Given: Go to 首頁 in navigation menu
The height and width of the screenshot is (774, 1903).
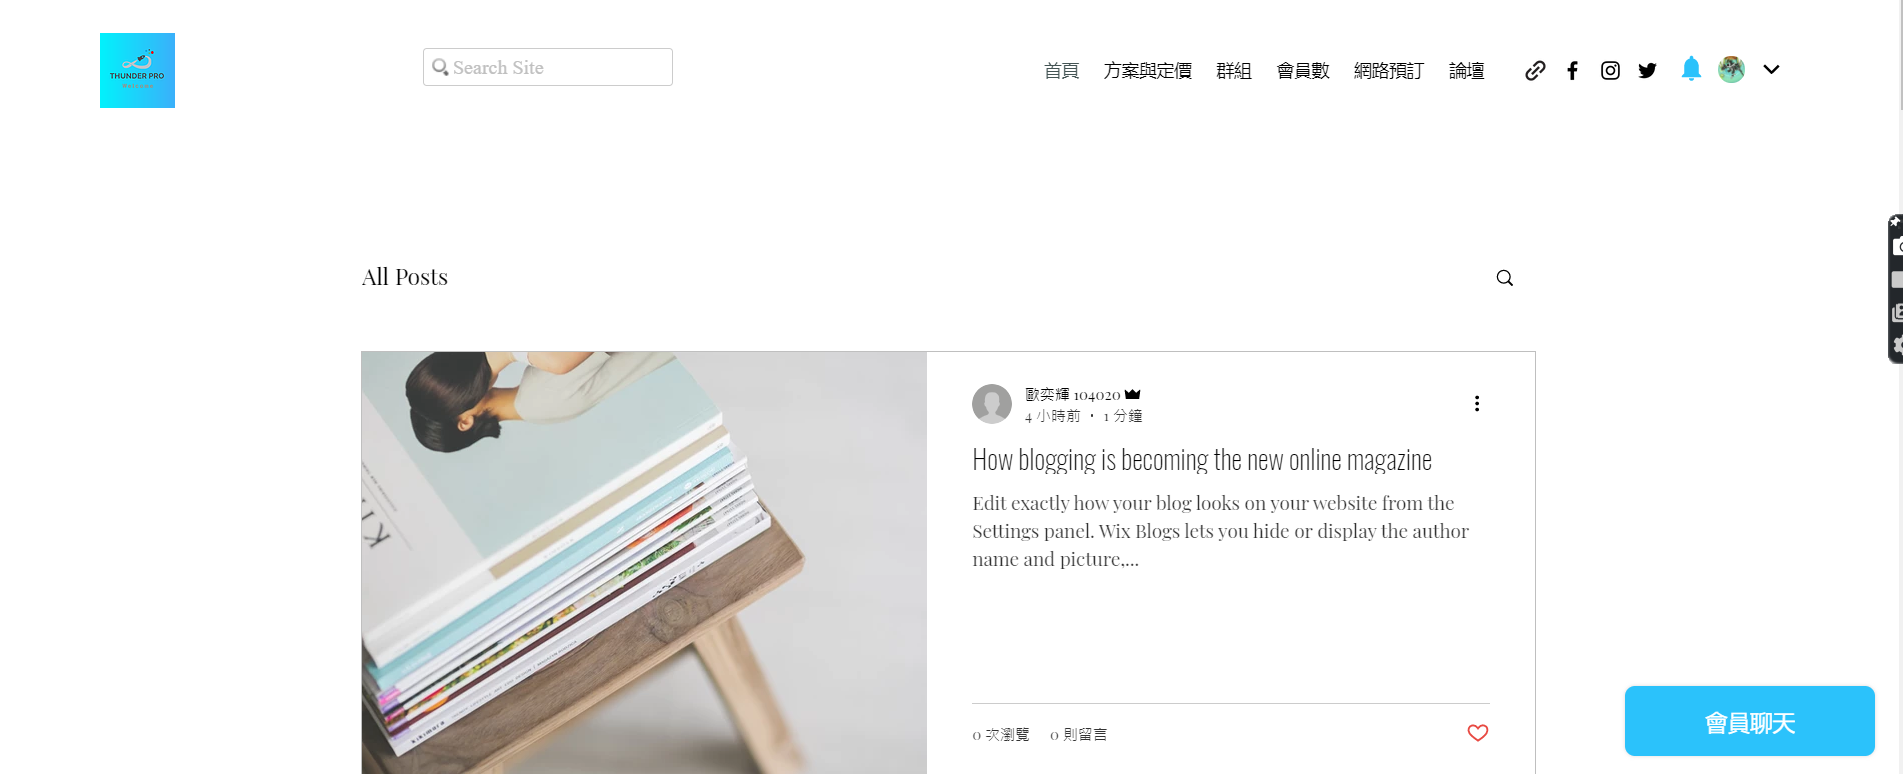Looking at the screenshot, I should pyautogui.click(x=1061, y=70).
